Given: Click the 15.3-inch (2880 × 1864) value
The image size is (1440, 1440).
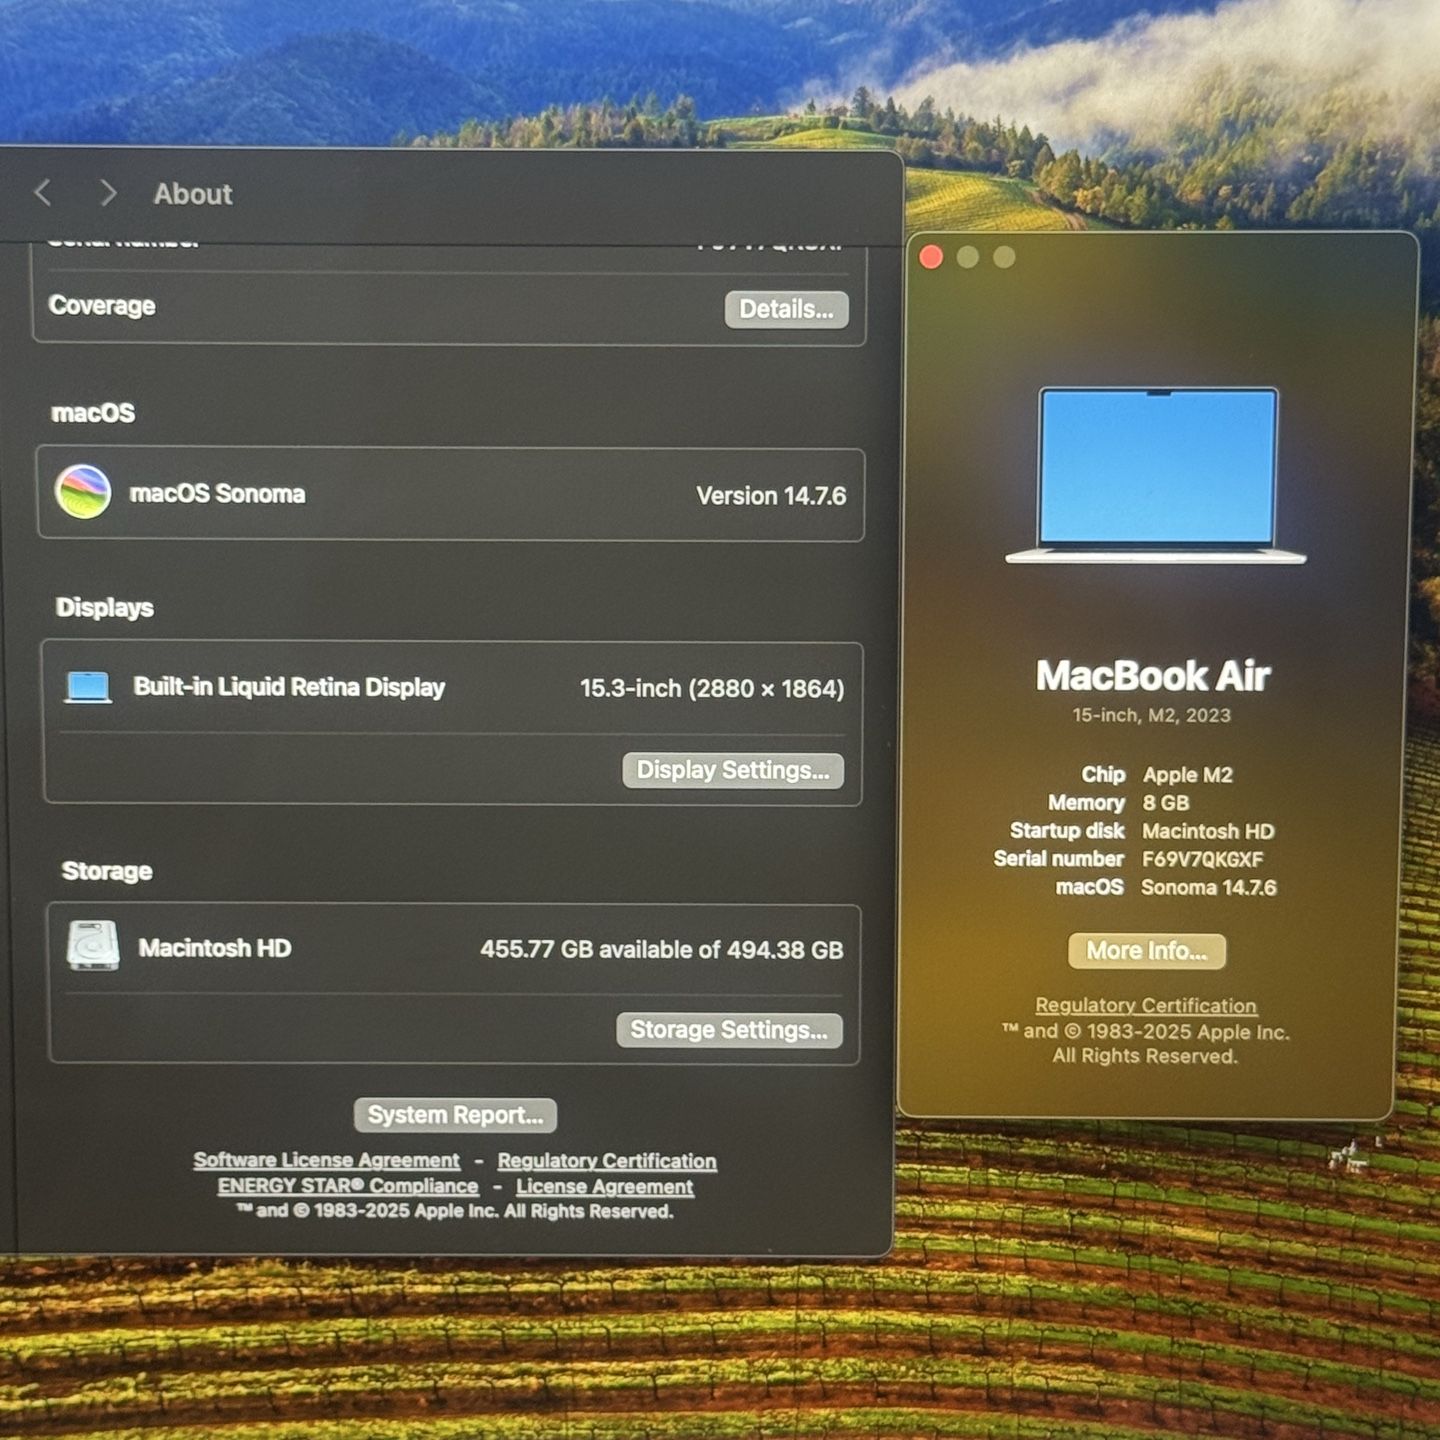Looking at the screenshot, I should click(x=712, y=689).
